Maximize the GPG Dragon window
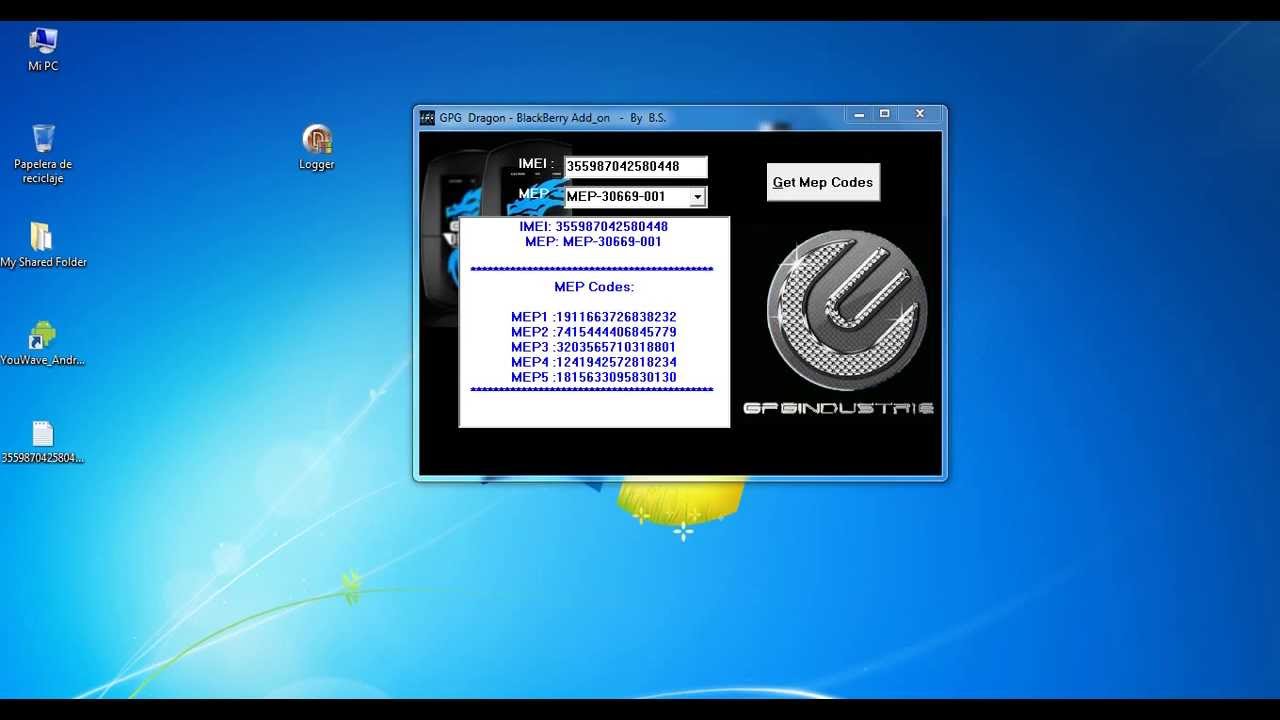 885,115
